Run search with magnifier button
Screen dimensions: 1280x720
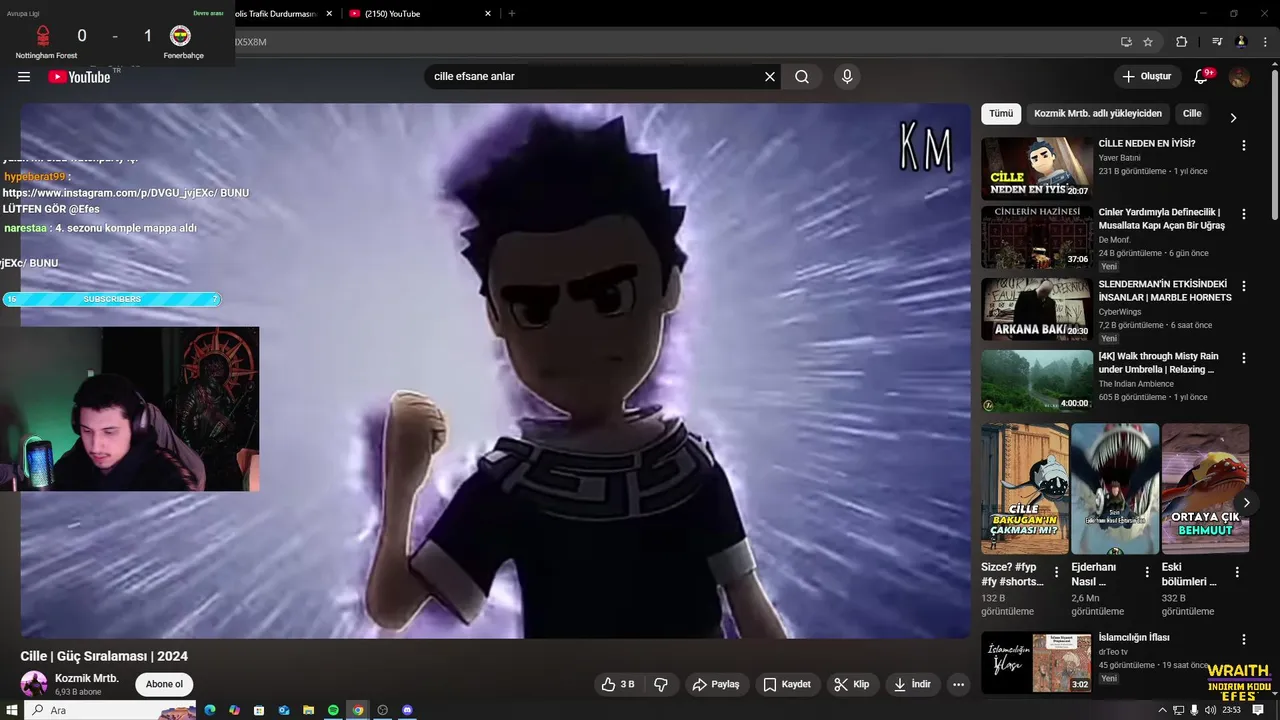coord(802,77)
